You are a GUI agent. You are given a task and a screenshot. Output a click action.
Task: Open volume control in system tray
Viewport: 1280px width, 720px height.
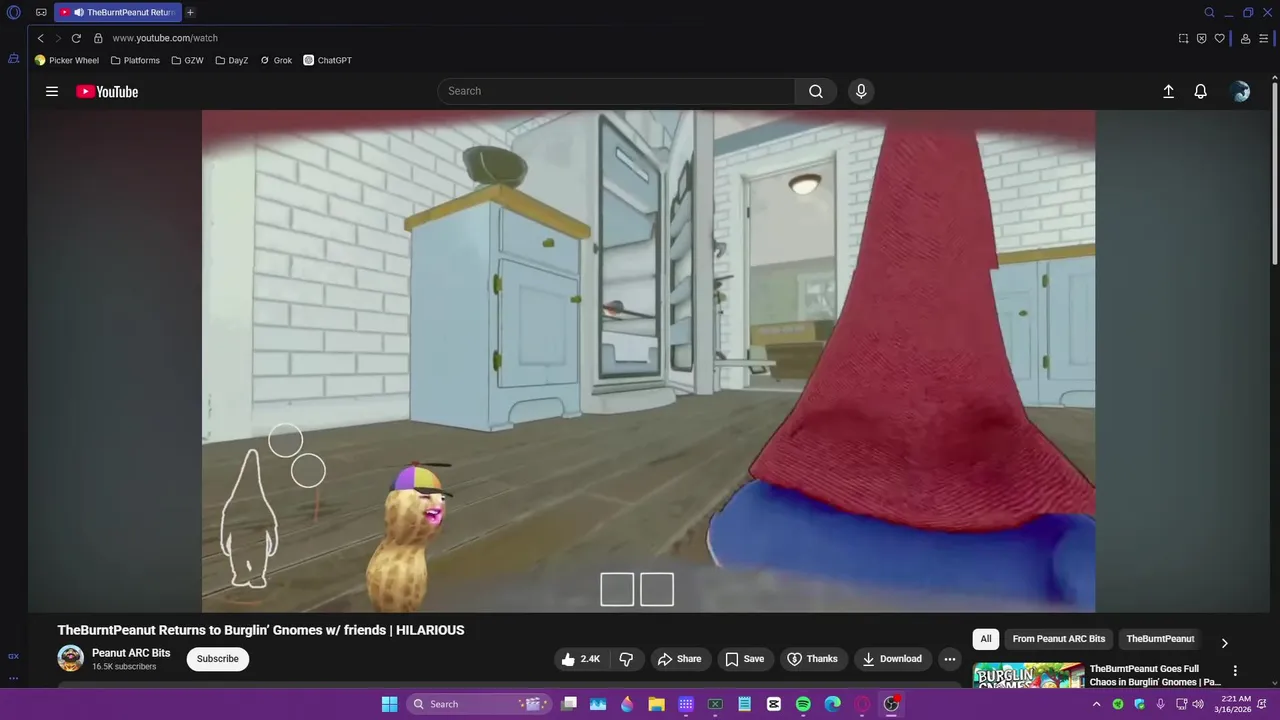pos(1198,704)
